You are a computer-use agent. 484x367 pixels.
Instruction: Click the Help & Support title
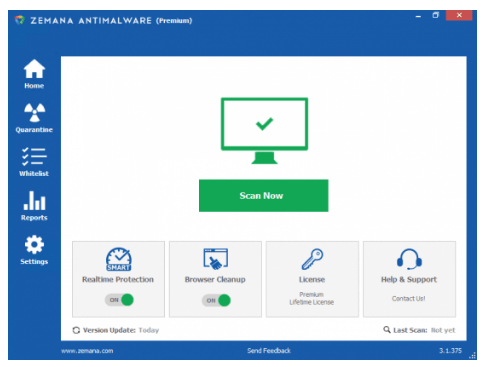[409, 279]
